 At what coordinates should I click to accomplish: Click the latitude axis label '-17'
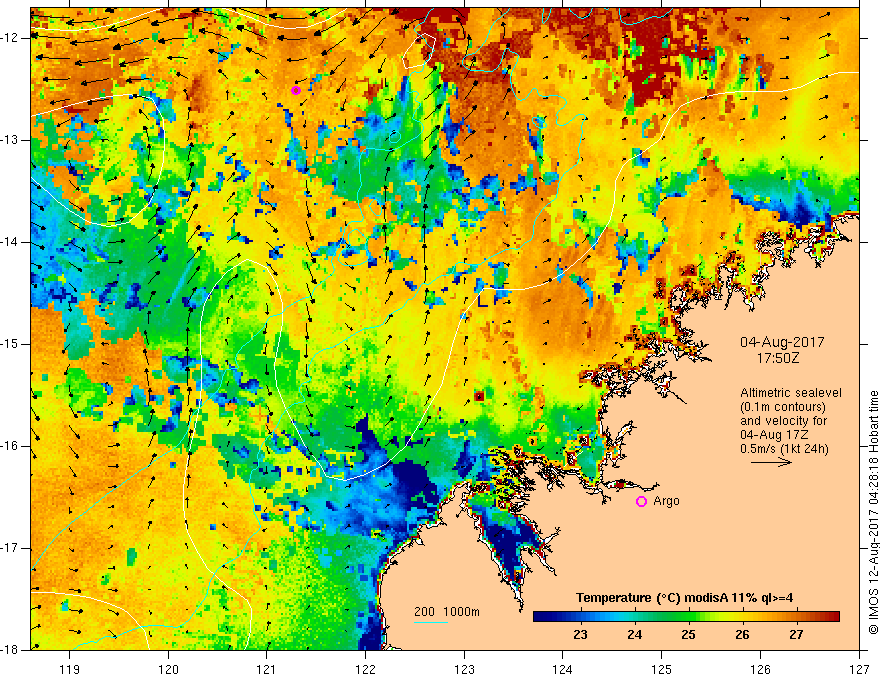click(x=9, y=548)
